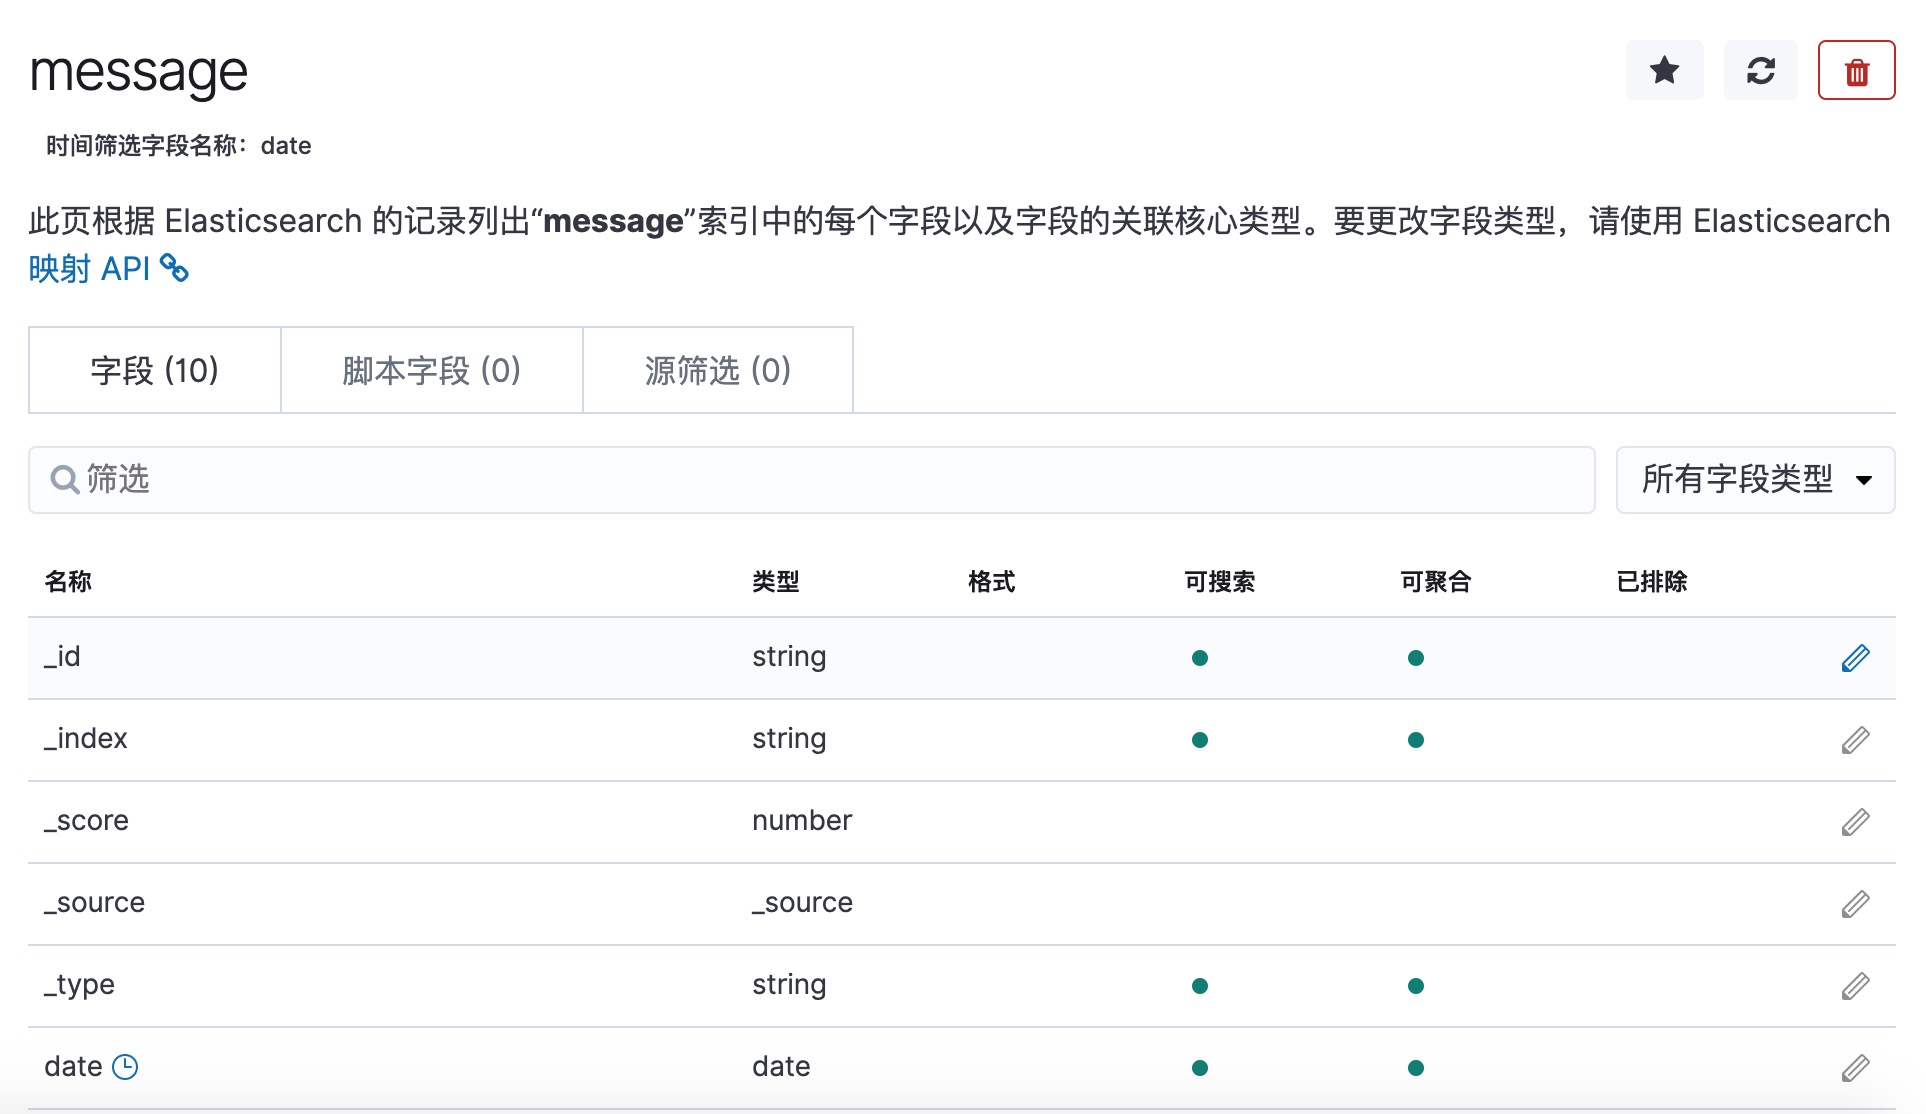Sort by 类型 column header
This screenshot has width=1926, height=1114.
[775, 582]
